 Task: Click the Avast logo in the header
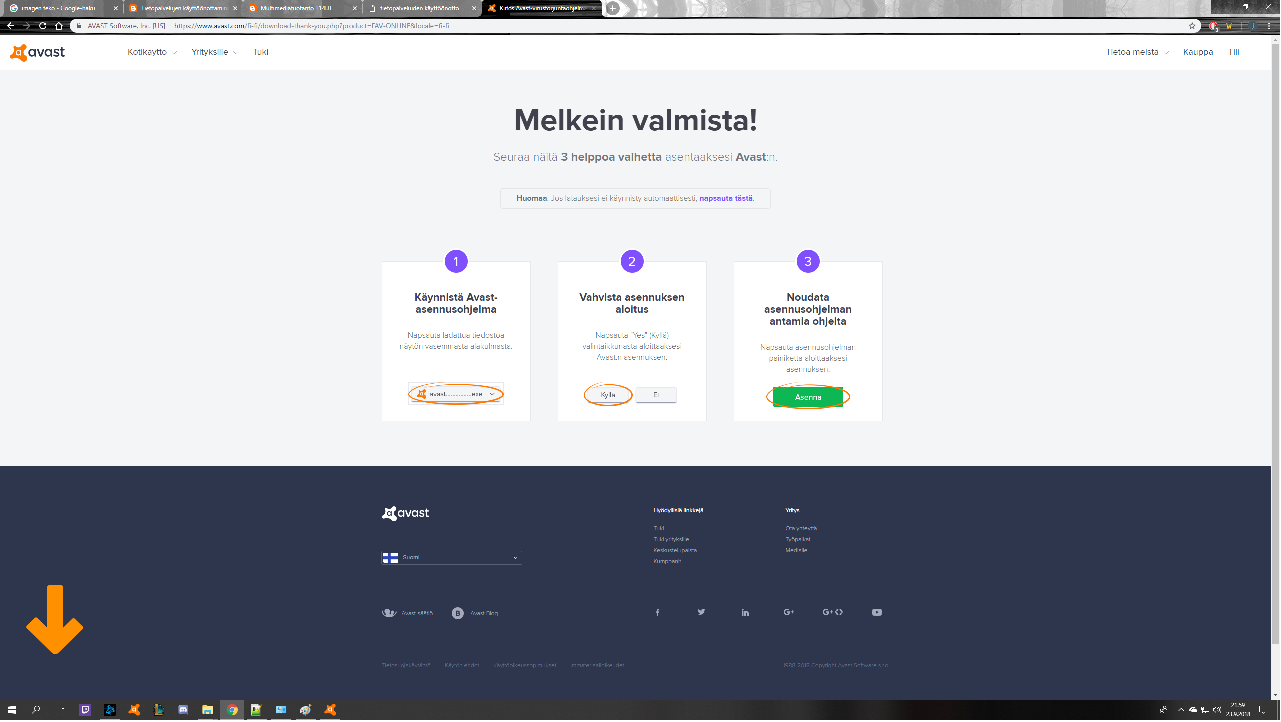point(37,53)
